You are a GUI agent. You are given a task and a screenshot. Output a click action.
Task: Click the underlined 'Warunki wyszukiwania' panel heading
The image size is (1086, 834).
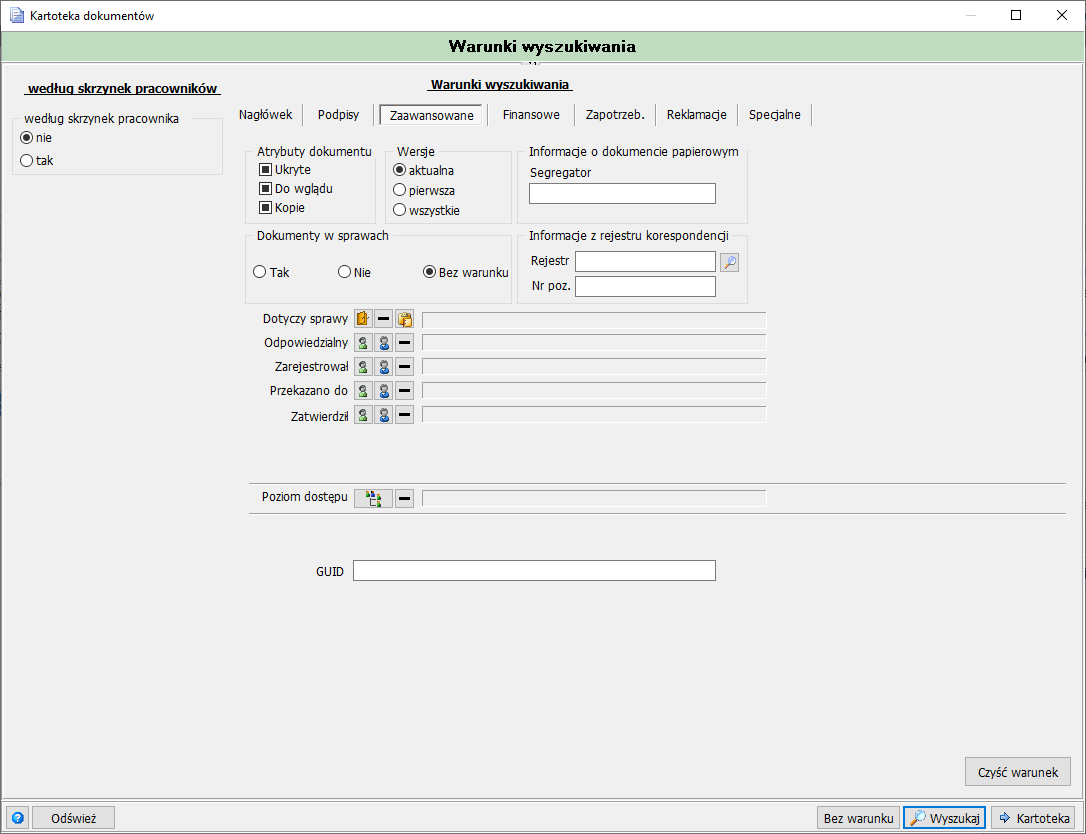[x=501, y=85]
